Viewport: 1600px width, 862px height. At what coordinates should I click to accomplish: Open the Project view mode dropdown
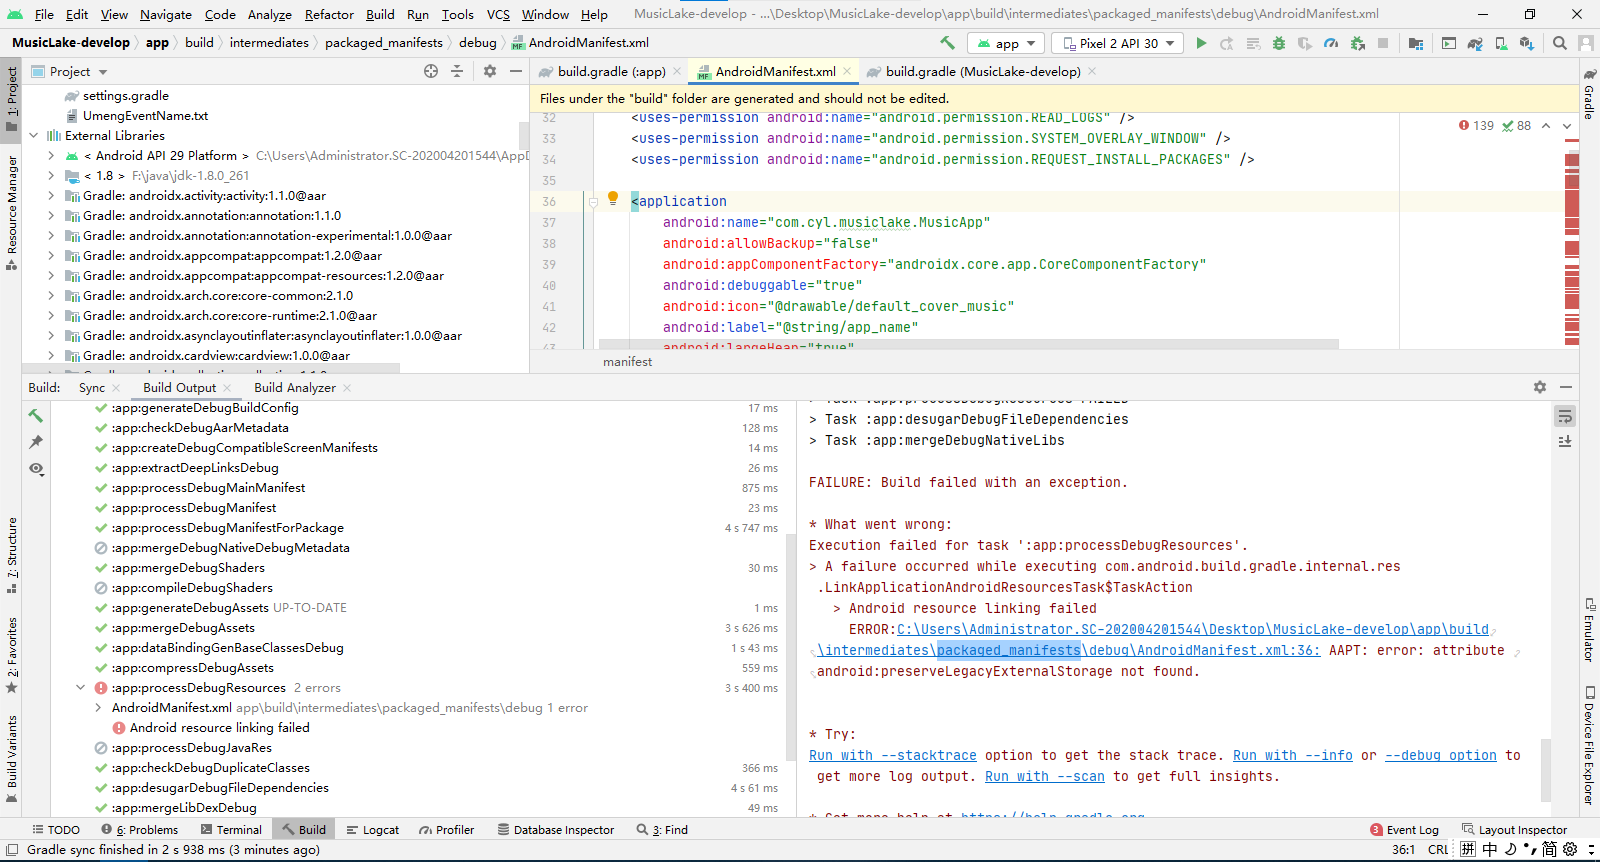pyautogui.click(x=70, y=71)
